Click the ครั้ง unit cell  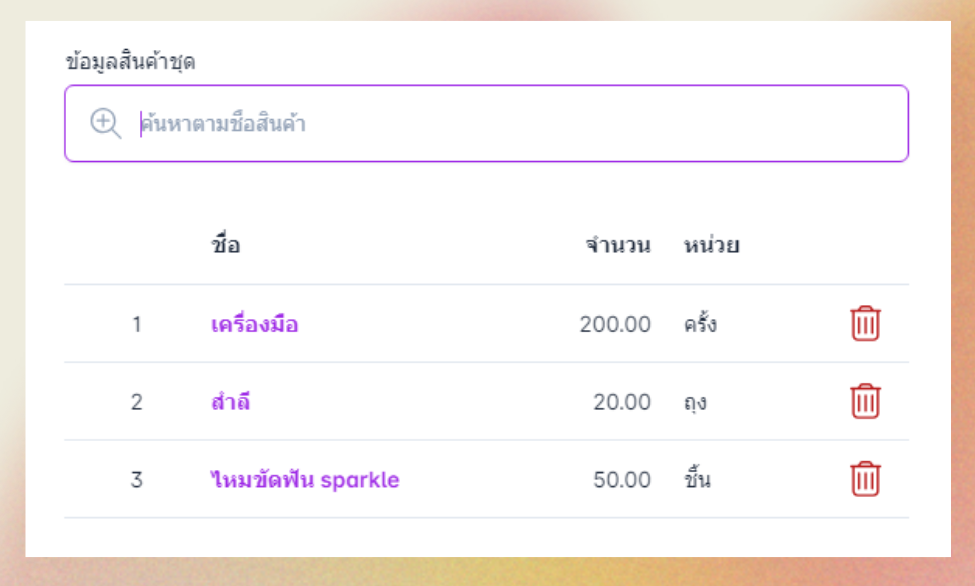pos(700,325)
